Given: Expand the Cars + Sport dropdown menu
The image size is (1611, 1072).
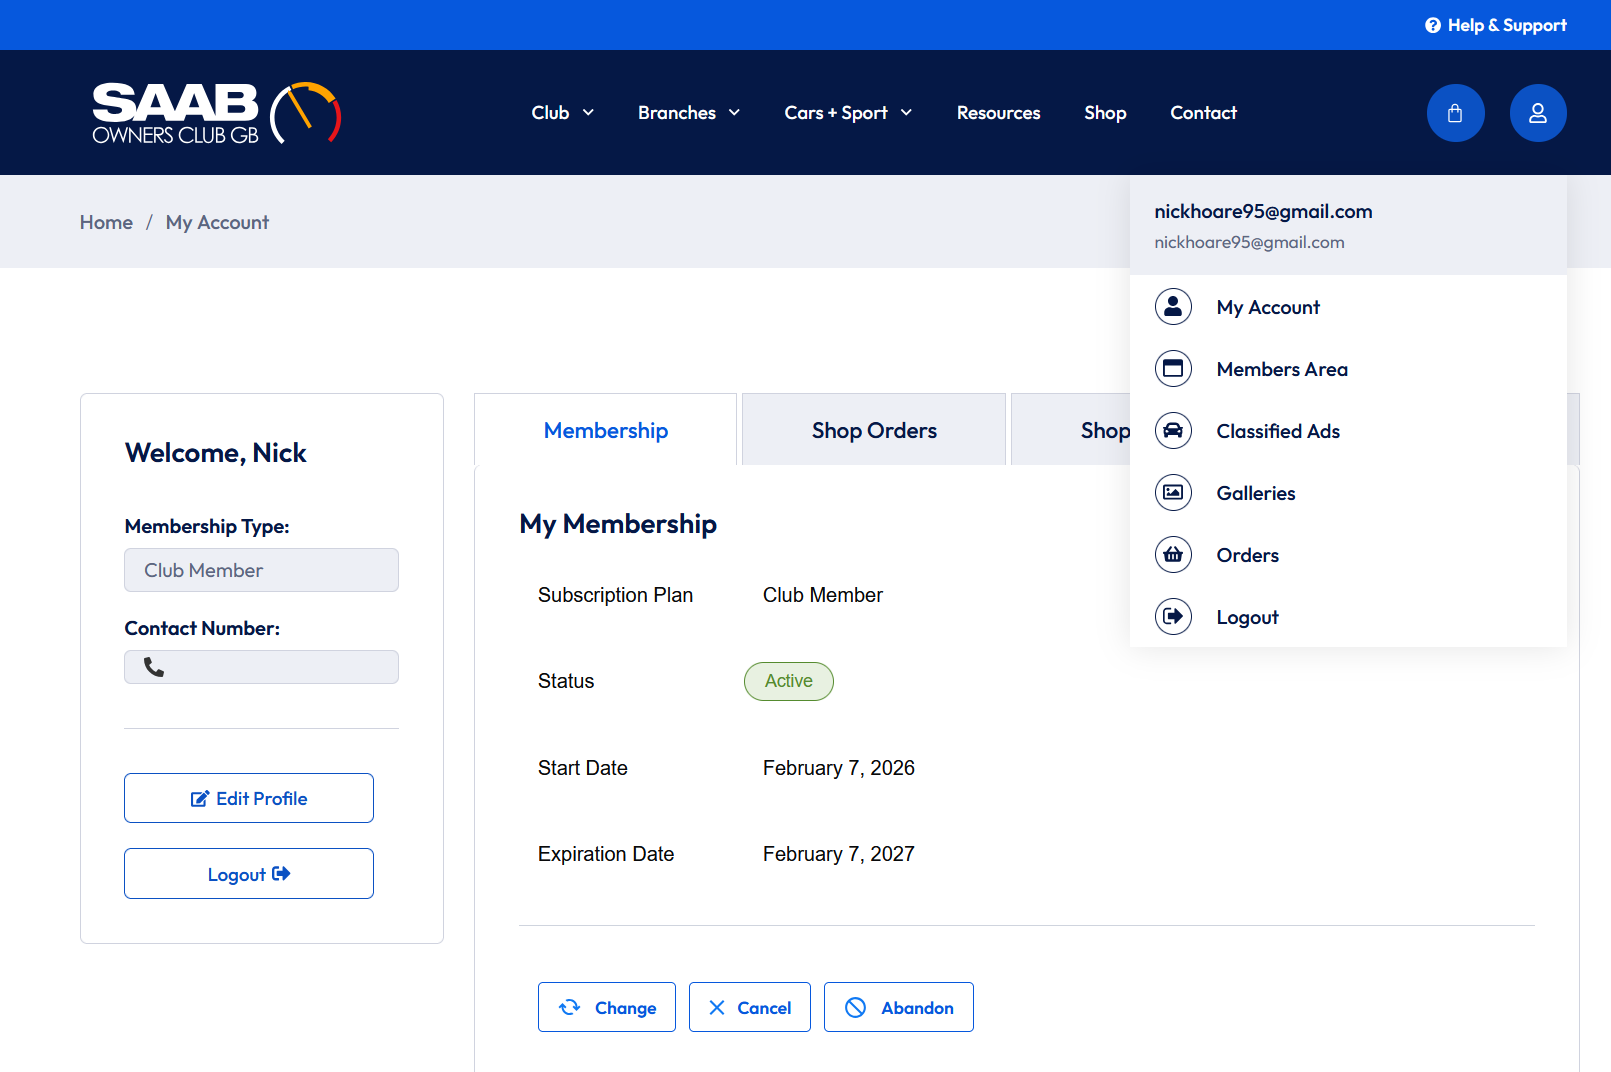Looking at the screenshot, I should pos(847,113).
